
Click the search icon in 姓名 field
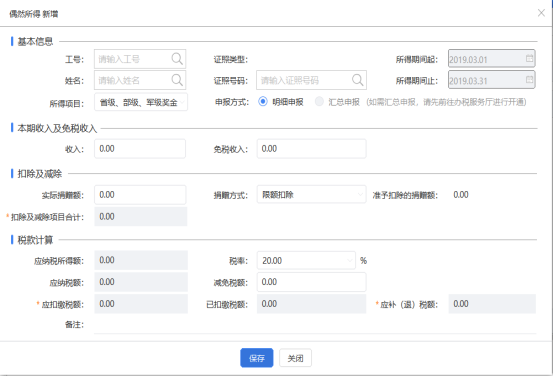(177, 80)
